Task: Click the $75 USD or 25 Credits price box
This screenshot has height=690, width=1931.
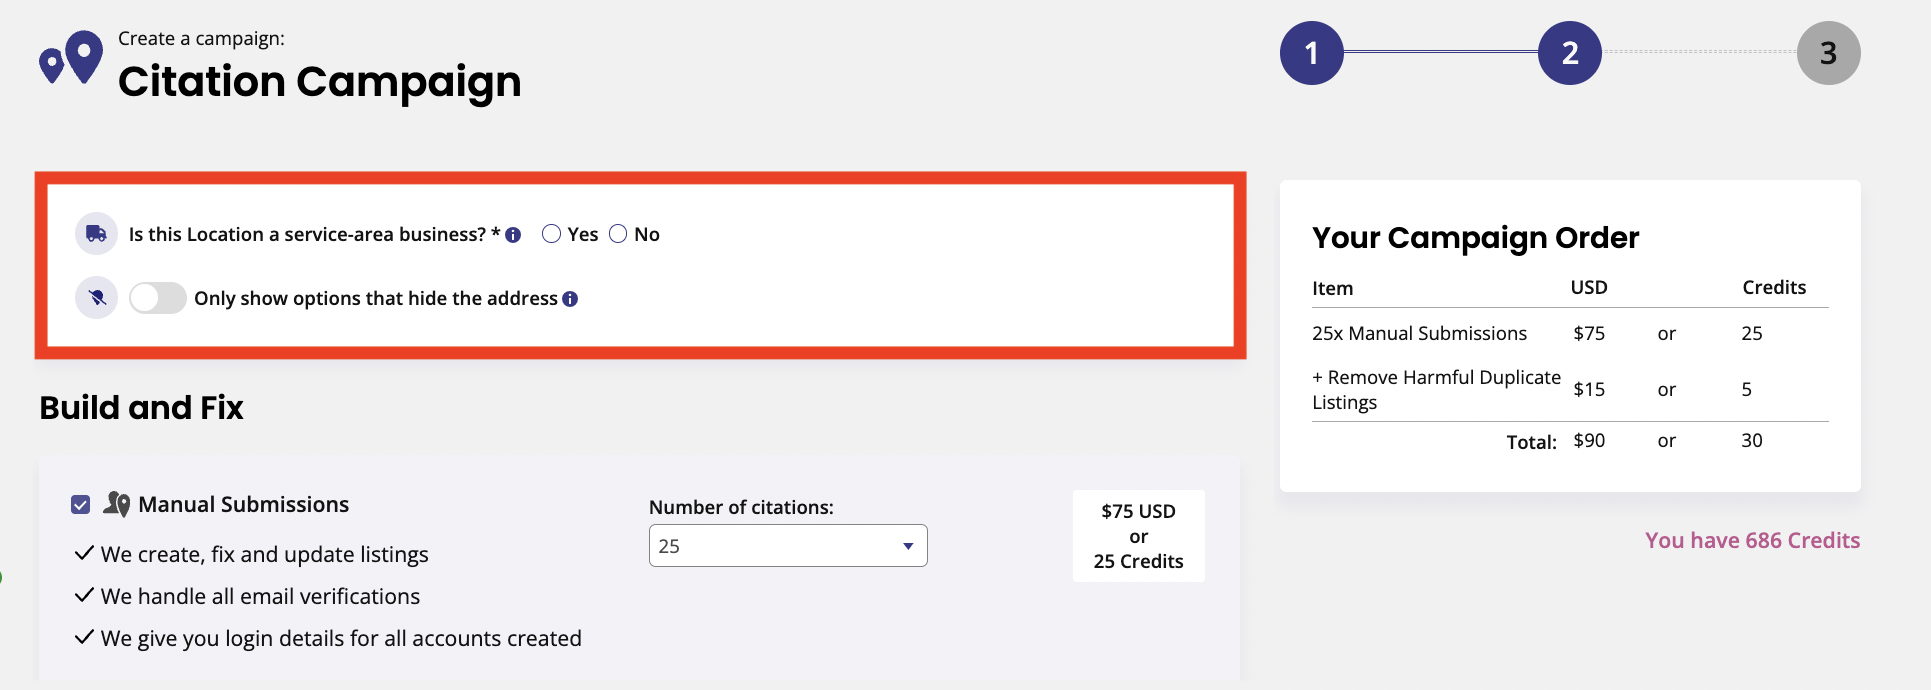Action: 1138,536
